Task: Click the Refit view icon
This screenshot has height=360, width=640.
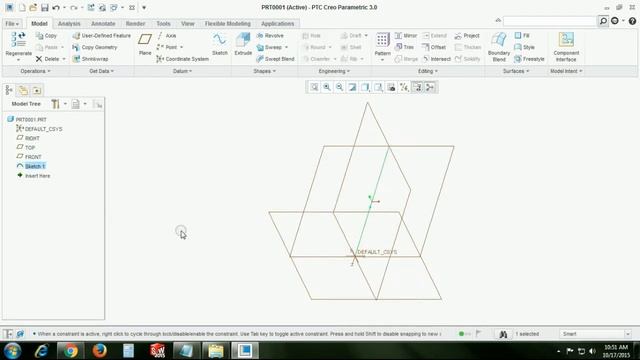Action: [x=314, y=87]
